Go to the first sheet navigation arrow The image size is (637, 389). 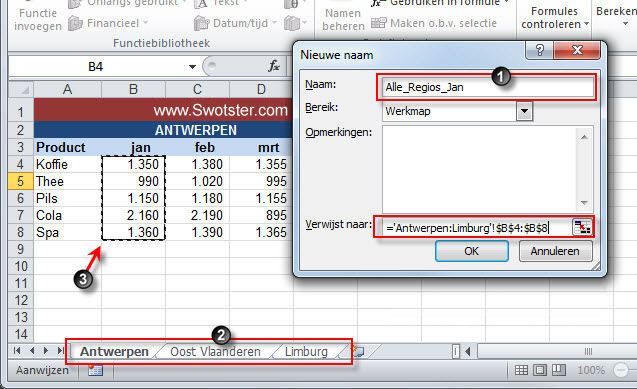[17, 350]
